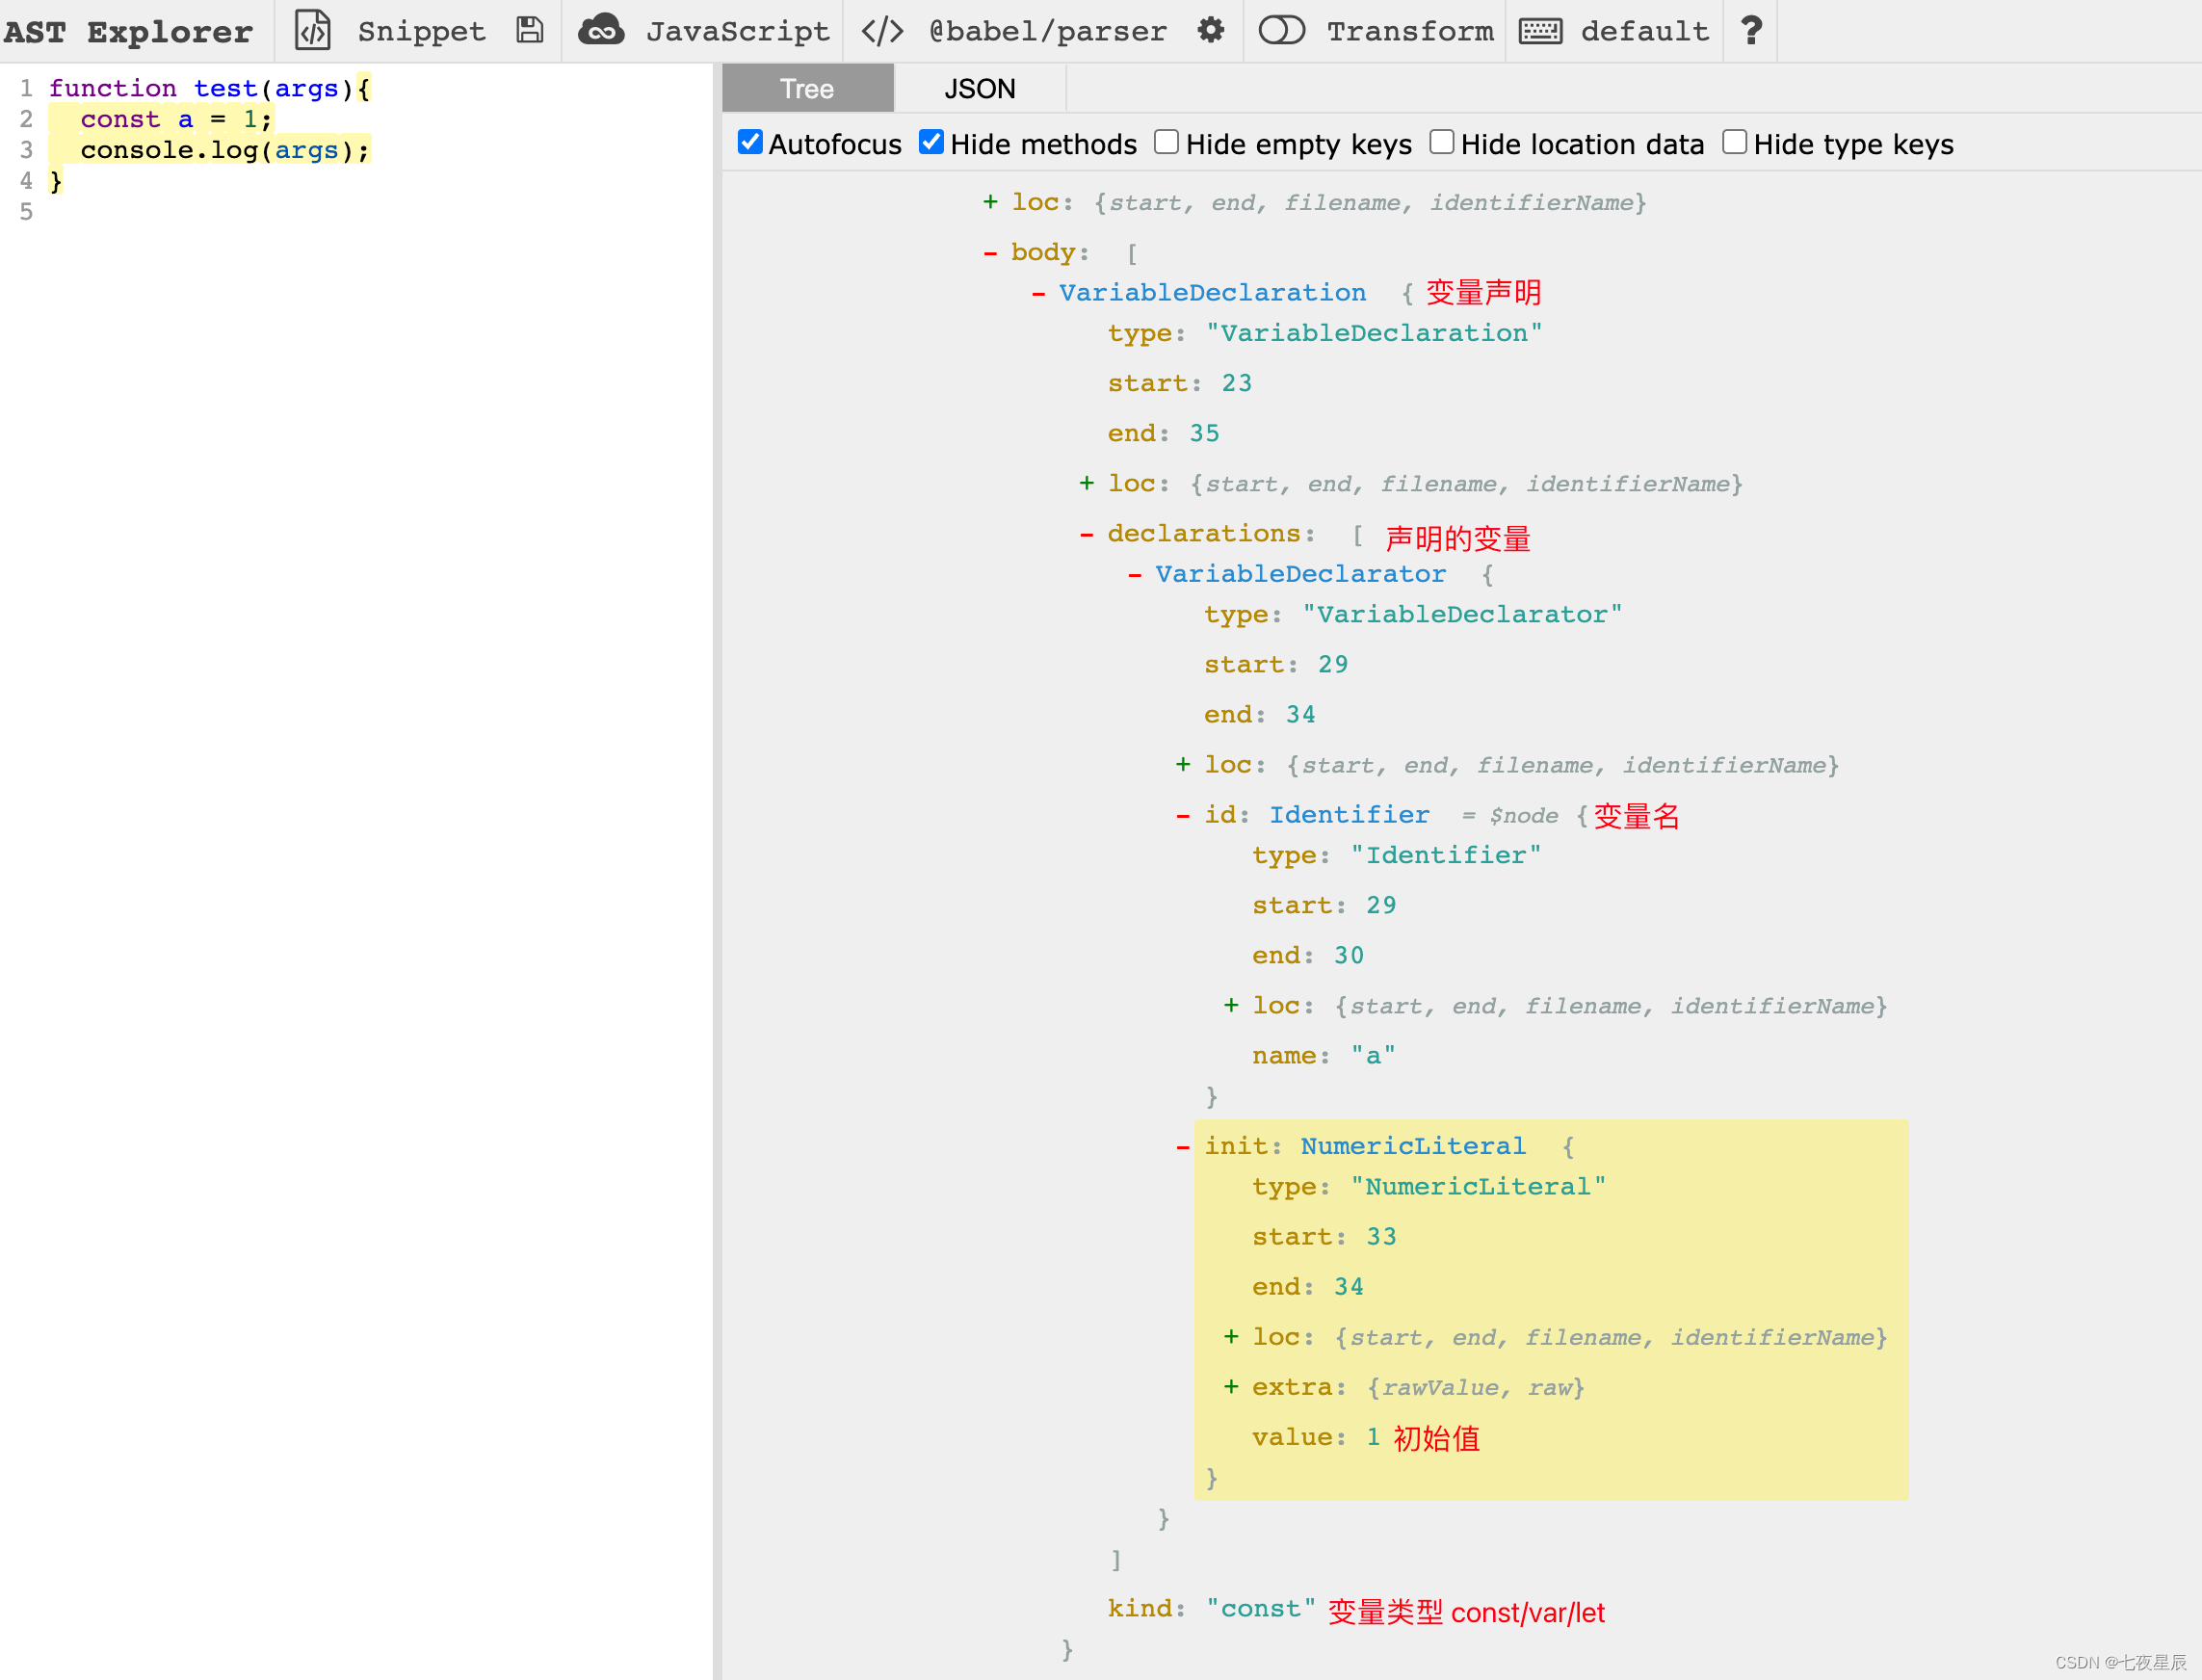Open the Snippet code icon
Image resolution: width=2202 pixels, height=1680 pixels.
coord(312,30)
